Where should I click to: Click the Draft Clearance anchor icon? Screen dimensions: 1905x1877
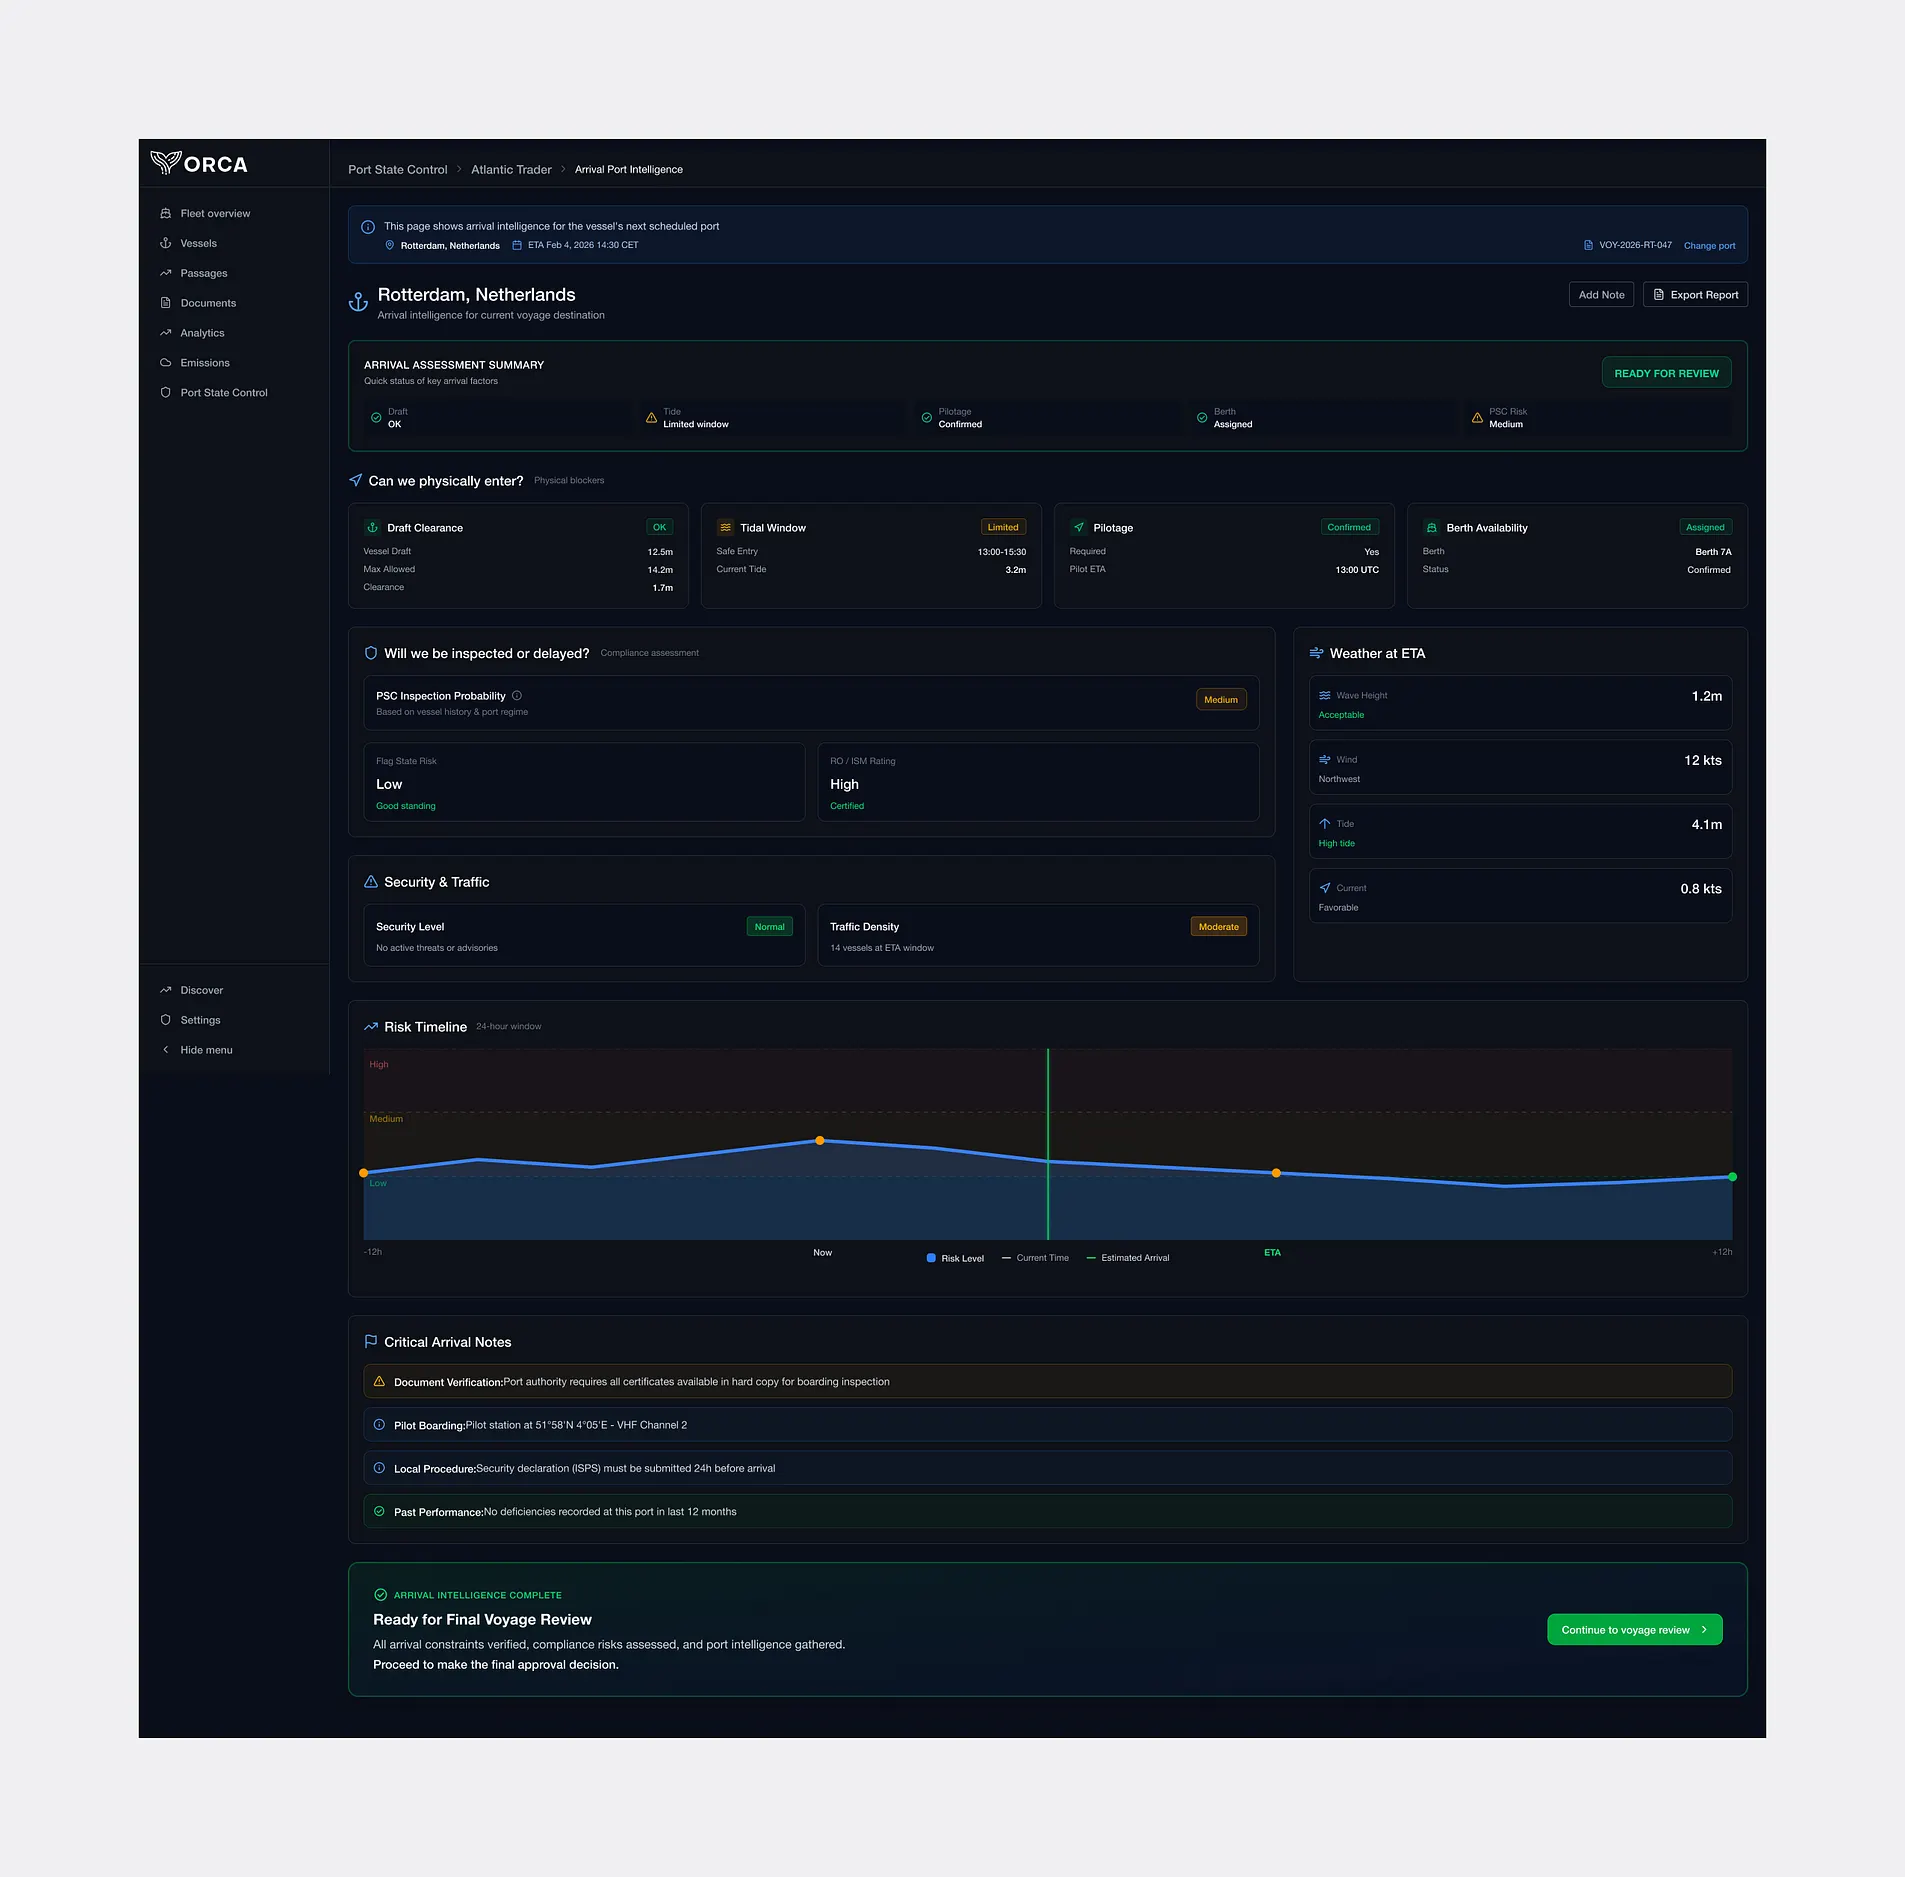tap(373, 528)
